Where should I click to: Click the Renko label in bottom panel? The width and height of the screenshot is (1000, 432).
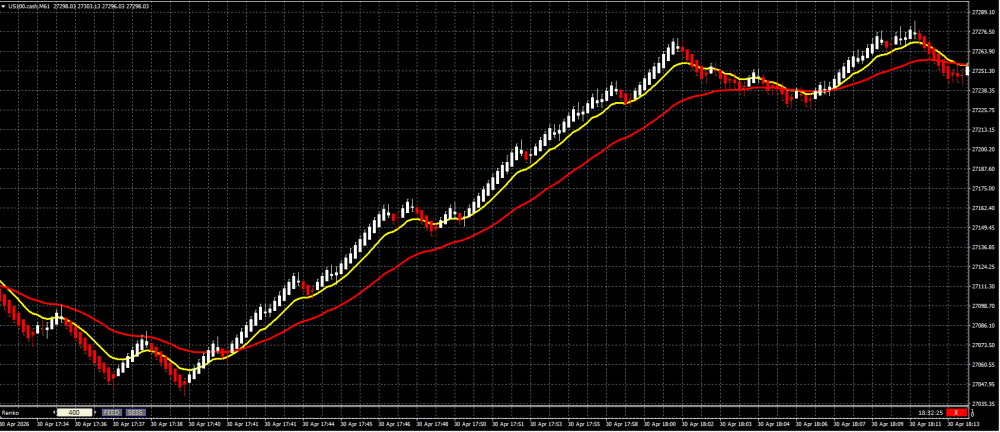tap(10, 412)
